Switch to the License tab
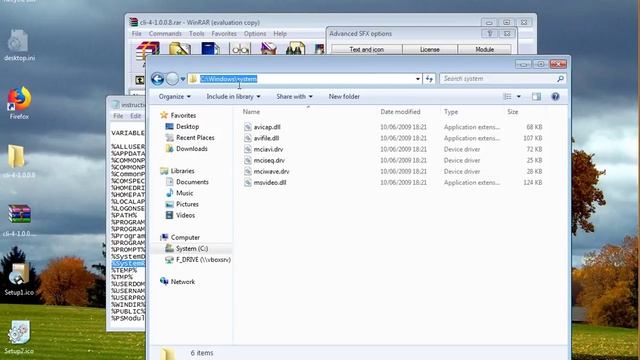This screenshot has width=640, height=360. tap(430, 49)
